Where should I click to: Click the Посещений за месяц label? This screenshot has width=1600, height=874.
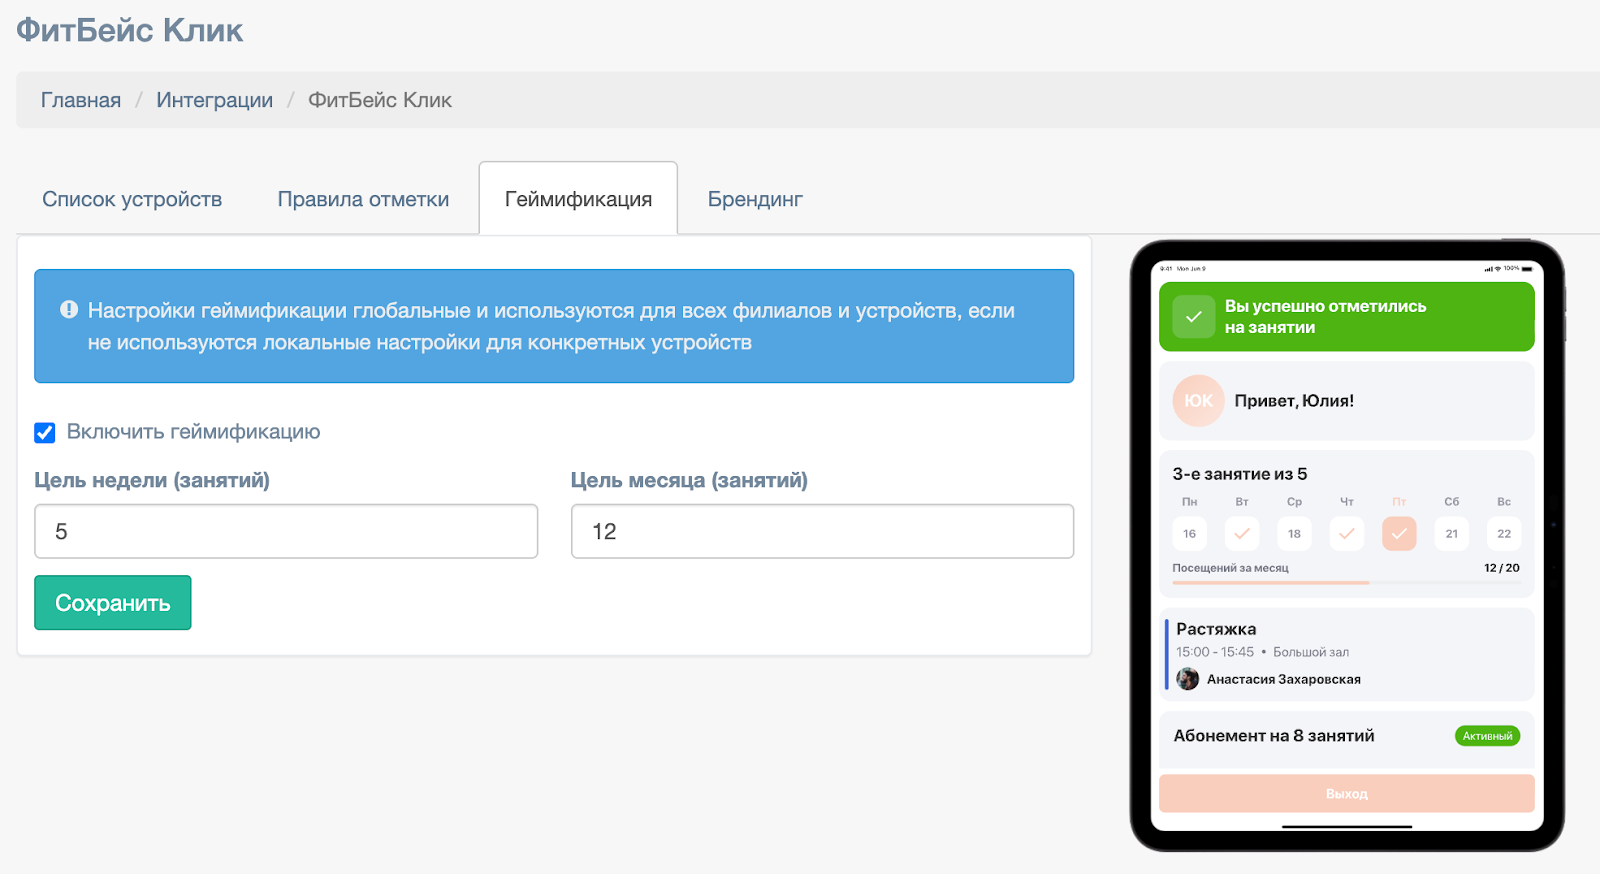1230,568
